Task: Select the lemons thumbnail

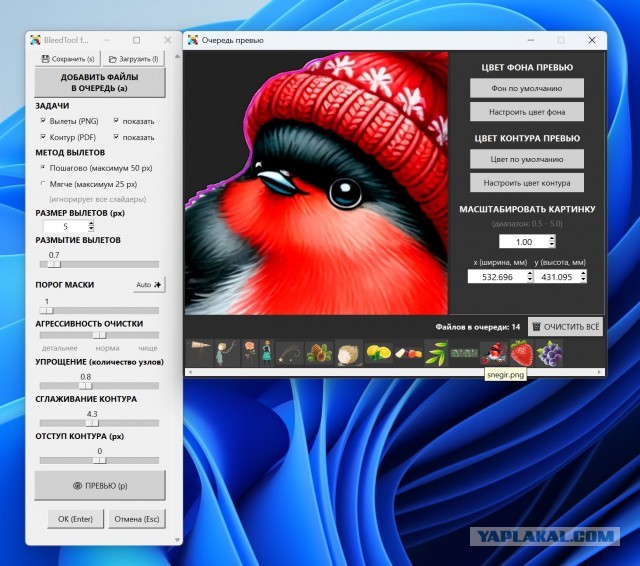Action: (x=378, y=353)
